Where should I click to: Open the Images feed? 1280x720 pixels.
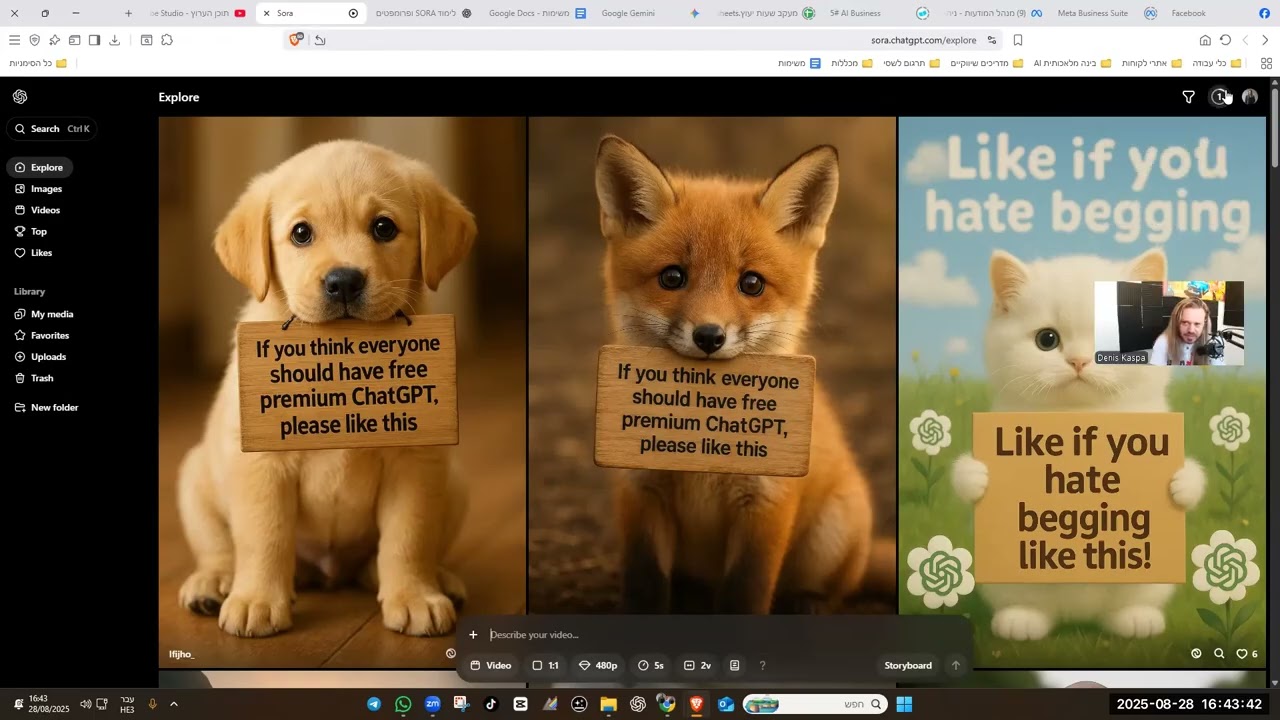(x=39, y=189)
